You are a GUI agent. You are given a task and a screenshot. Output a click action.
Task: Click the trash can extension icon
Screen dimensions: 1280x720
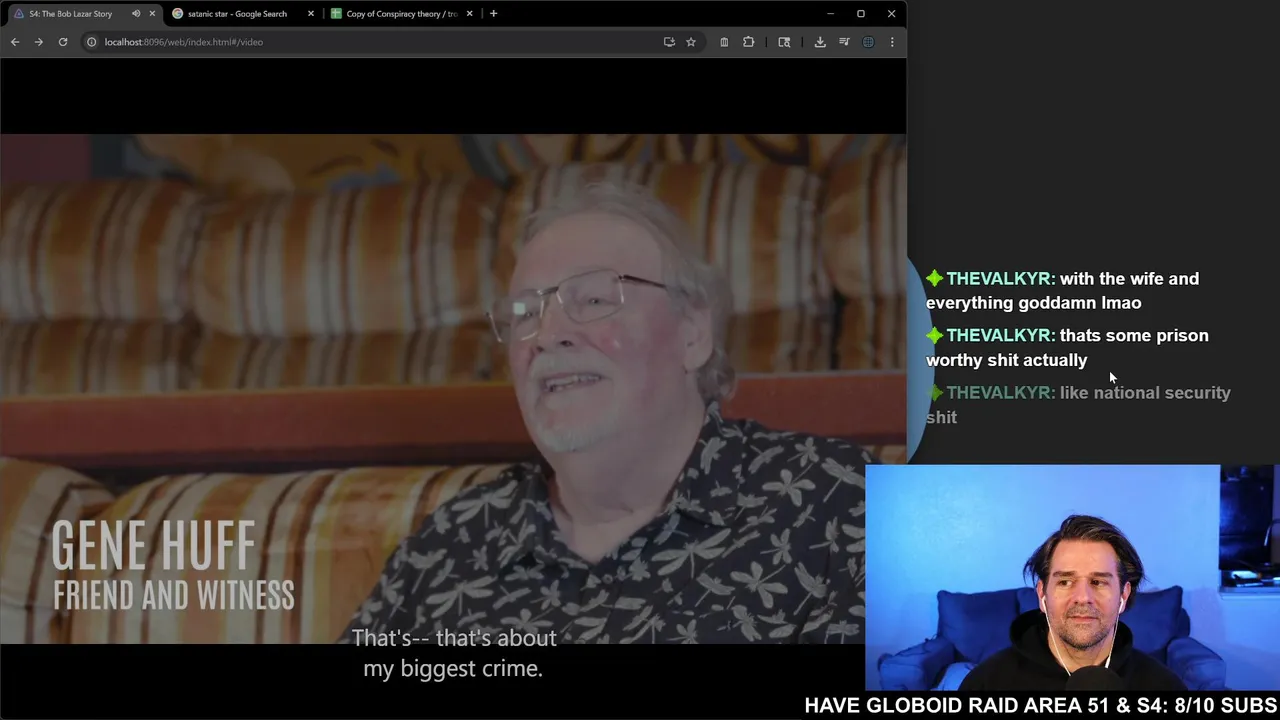pos(724,42)
